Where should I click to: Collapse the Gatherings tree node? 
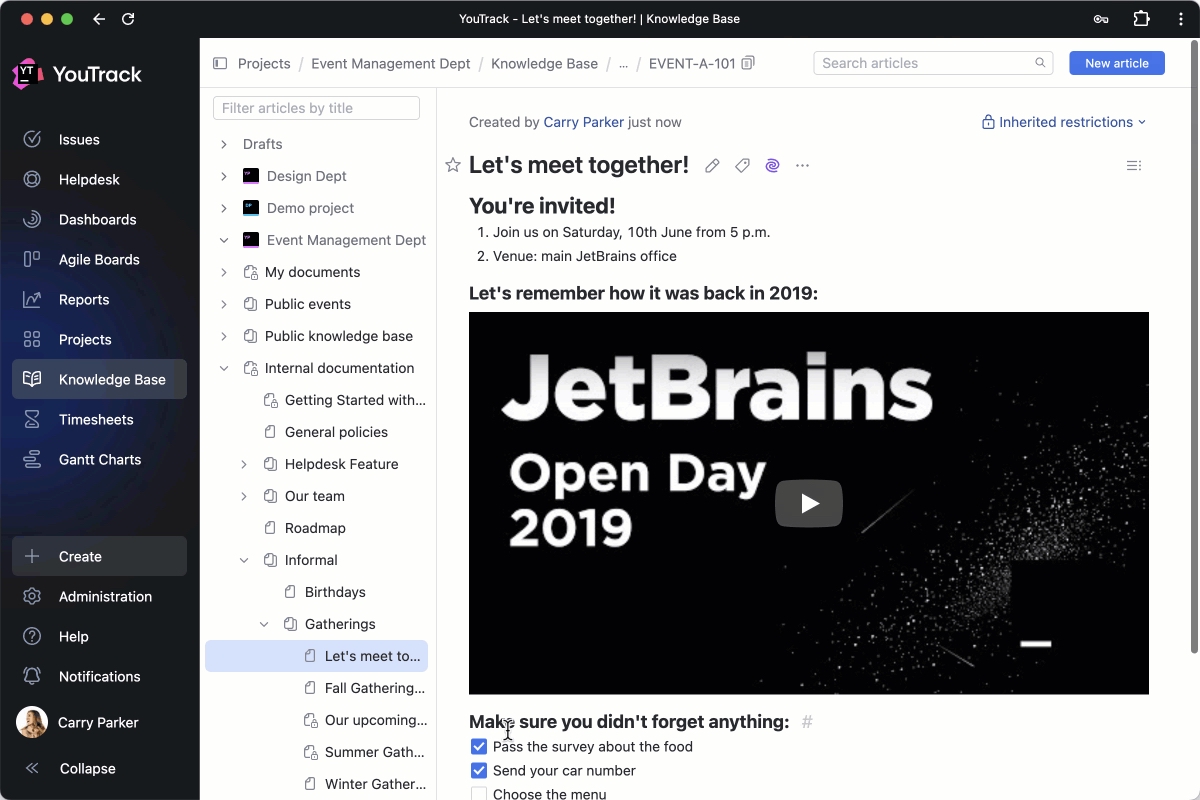point(264,624)
